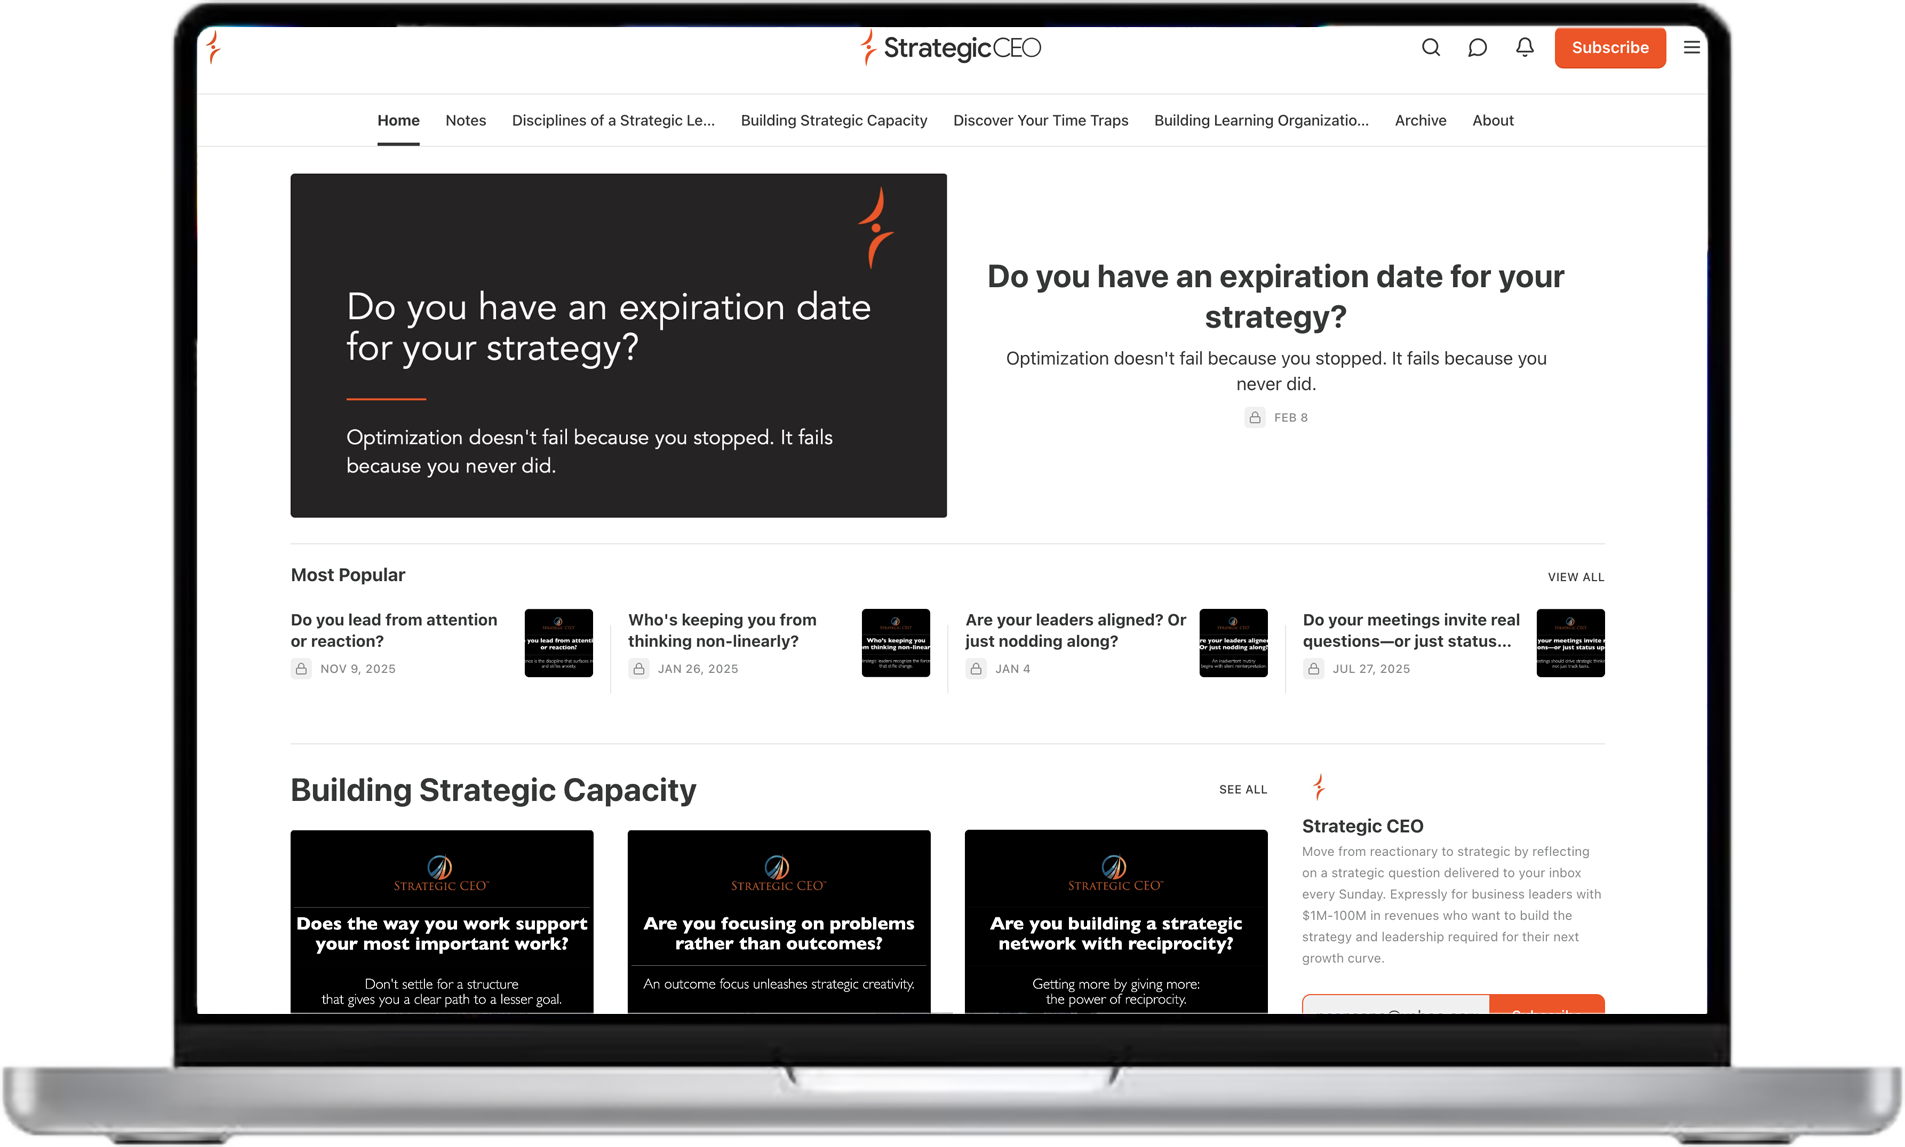The height and width of the screenshot is (1147, 1905).
Task: Open 'Do you lead from attention or reaction?'
Action: pyautogui.click(x=394, y=630)
